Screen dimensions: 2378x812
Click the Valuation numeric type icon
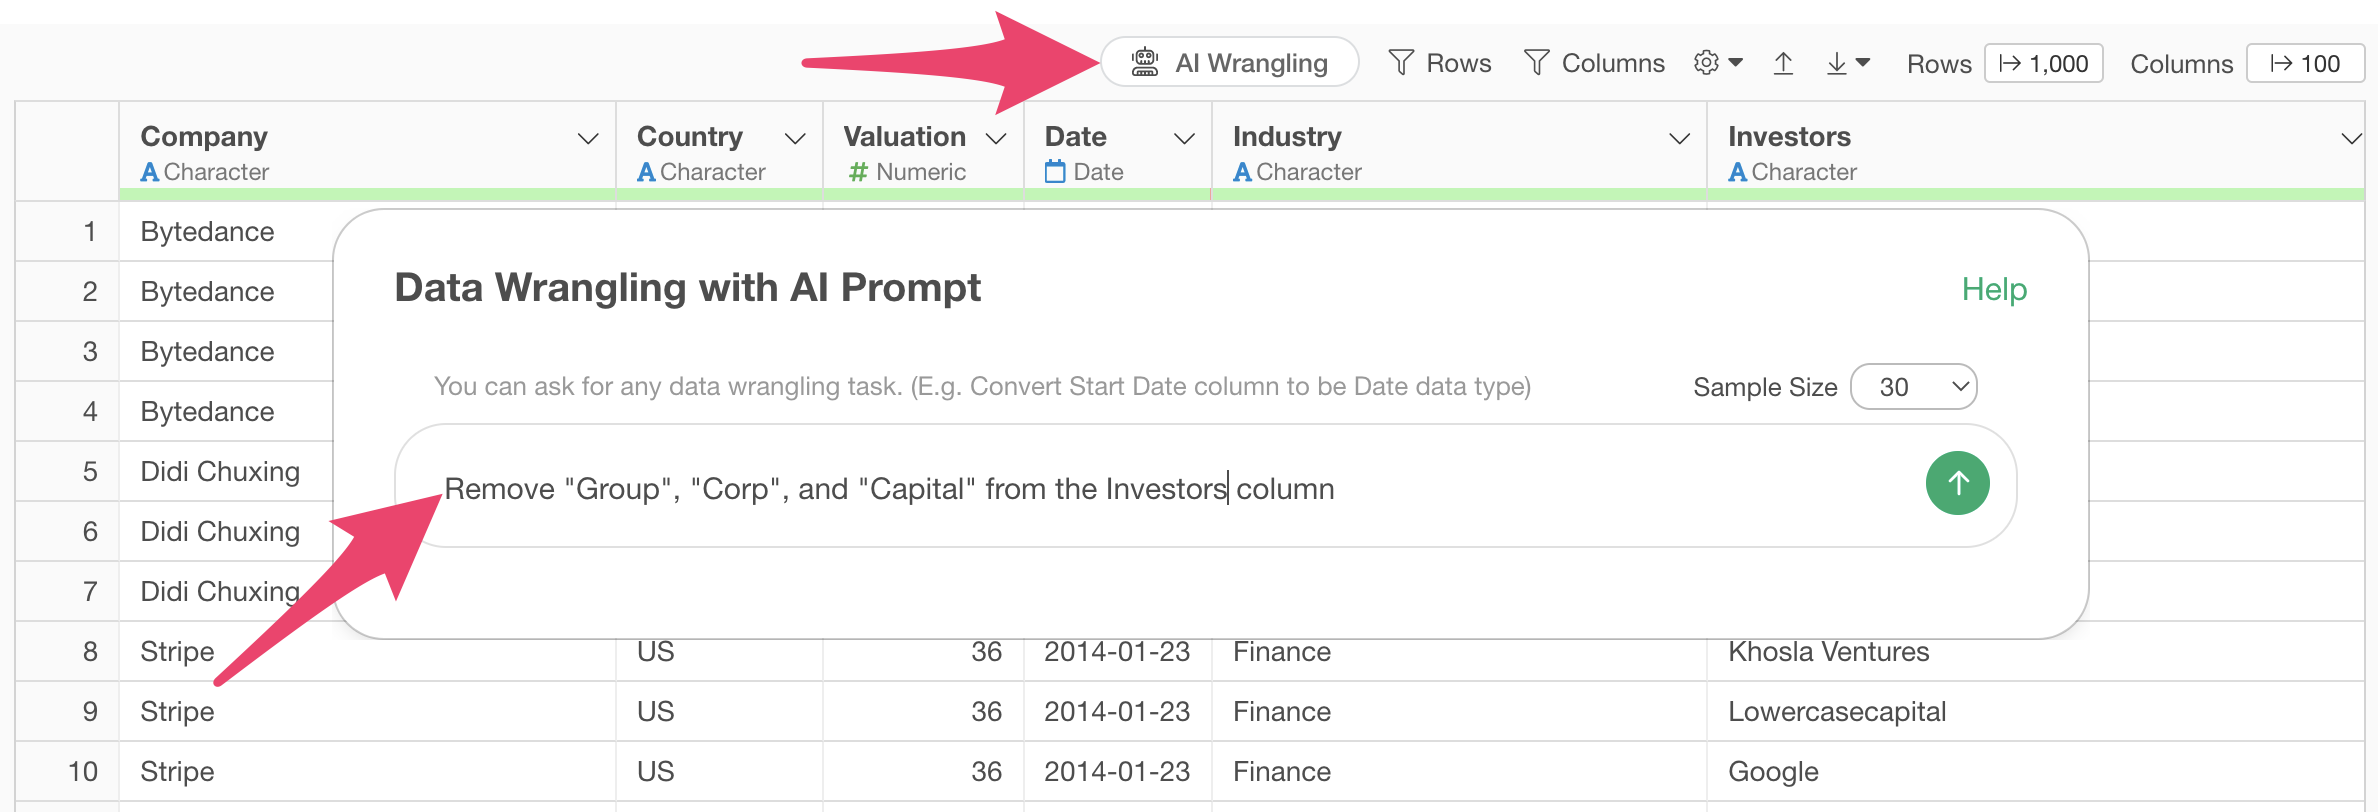[x=857, y=172]
